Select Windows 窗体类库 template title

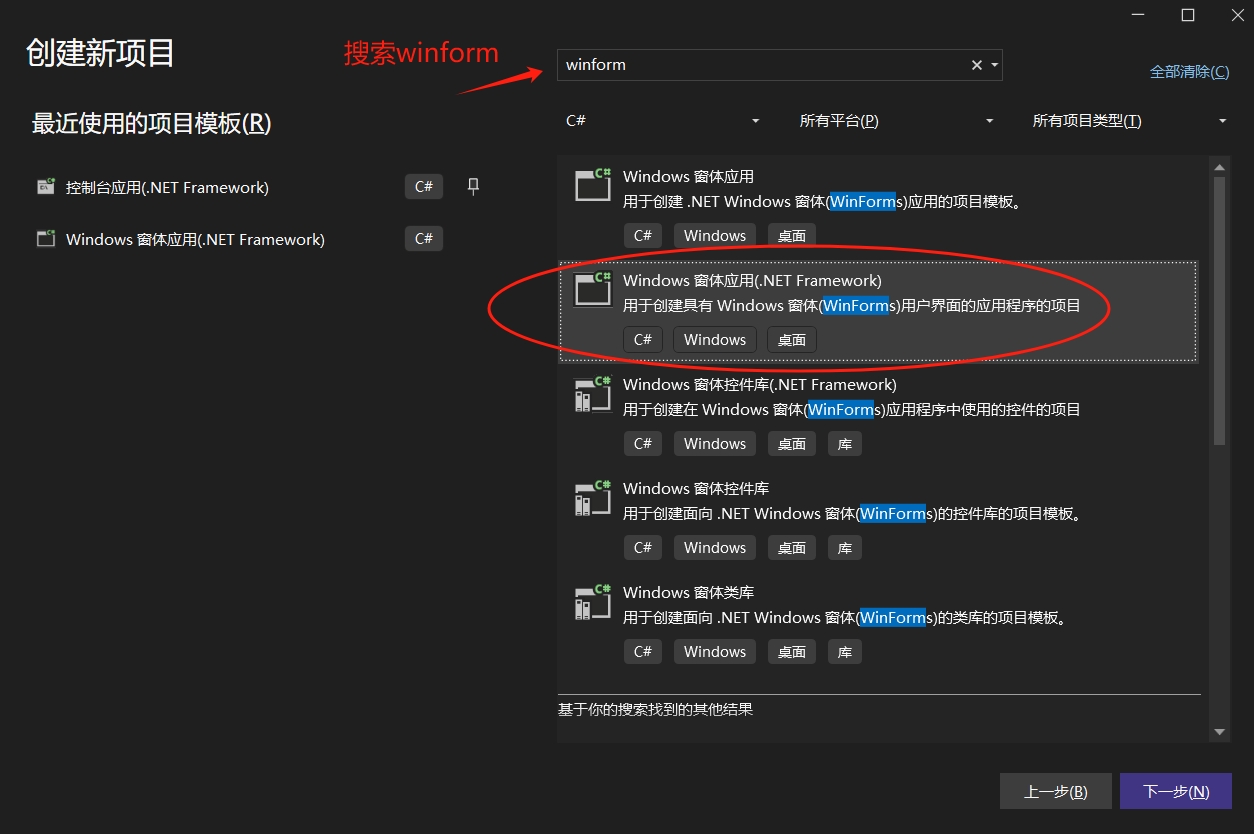(x=688, y=592)
